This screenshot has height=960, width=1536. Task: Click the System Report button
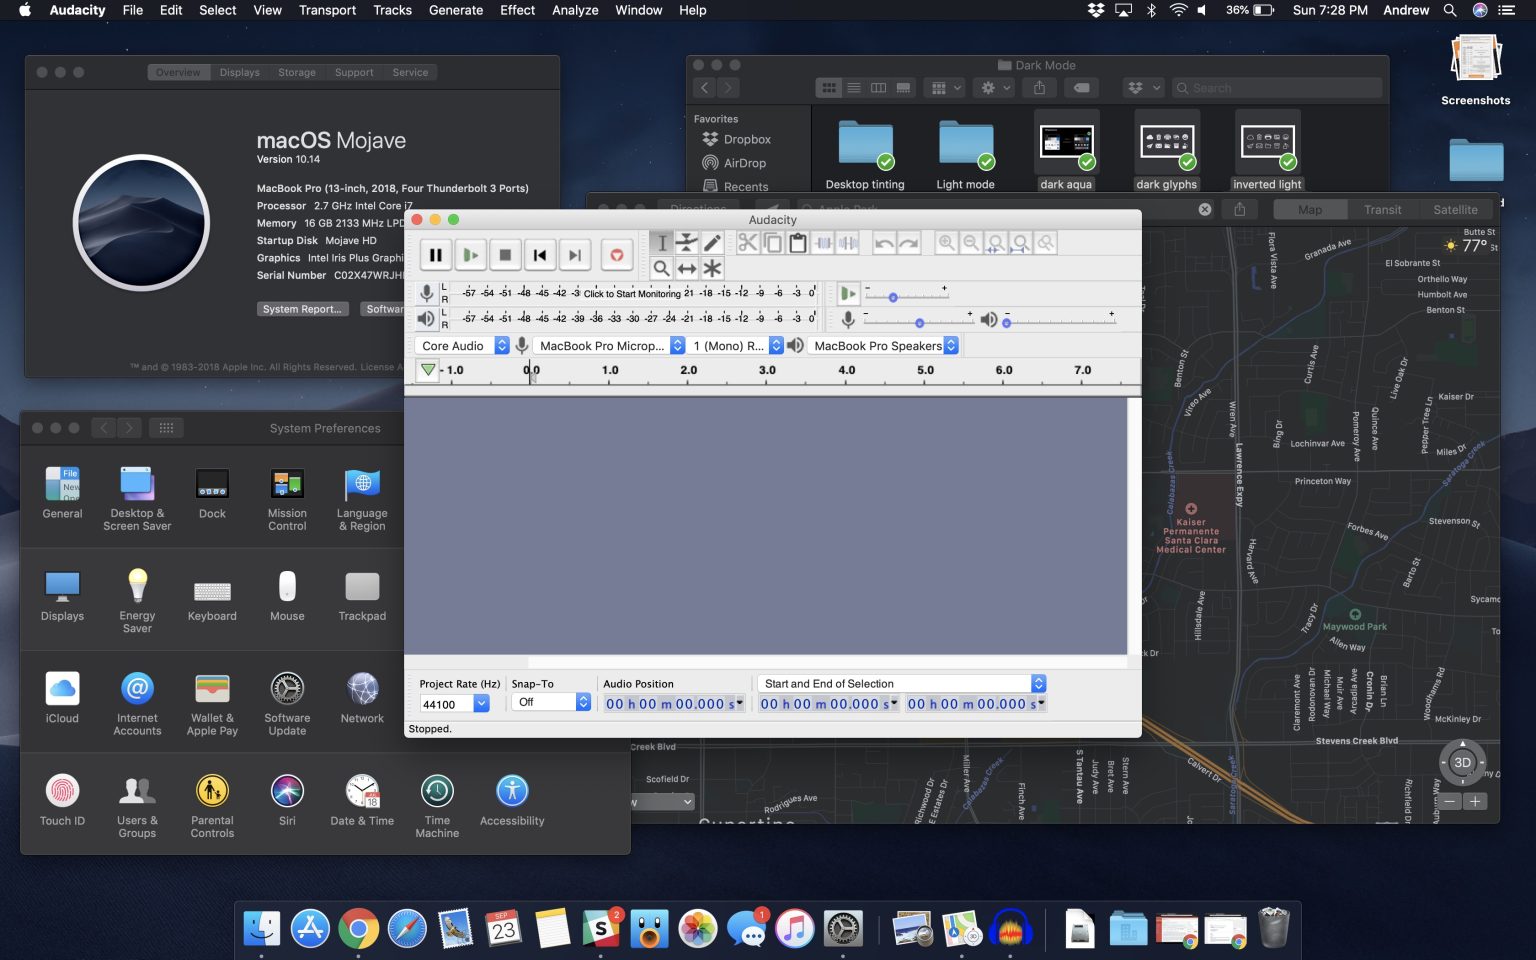point(302,309)
